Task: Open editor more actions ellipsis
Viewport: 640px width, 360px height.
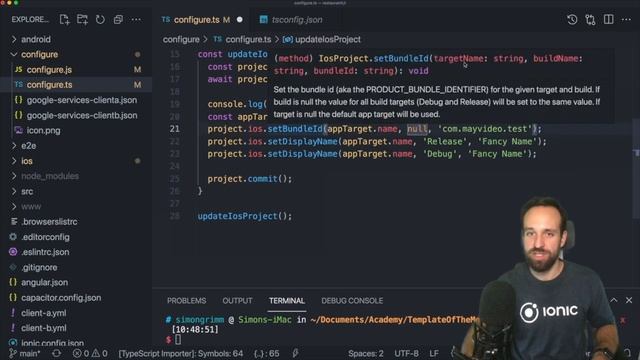Action: 627,20
